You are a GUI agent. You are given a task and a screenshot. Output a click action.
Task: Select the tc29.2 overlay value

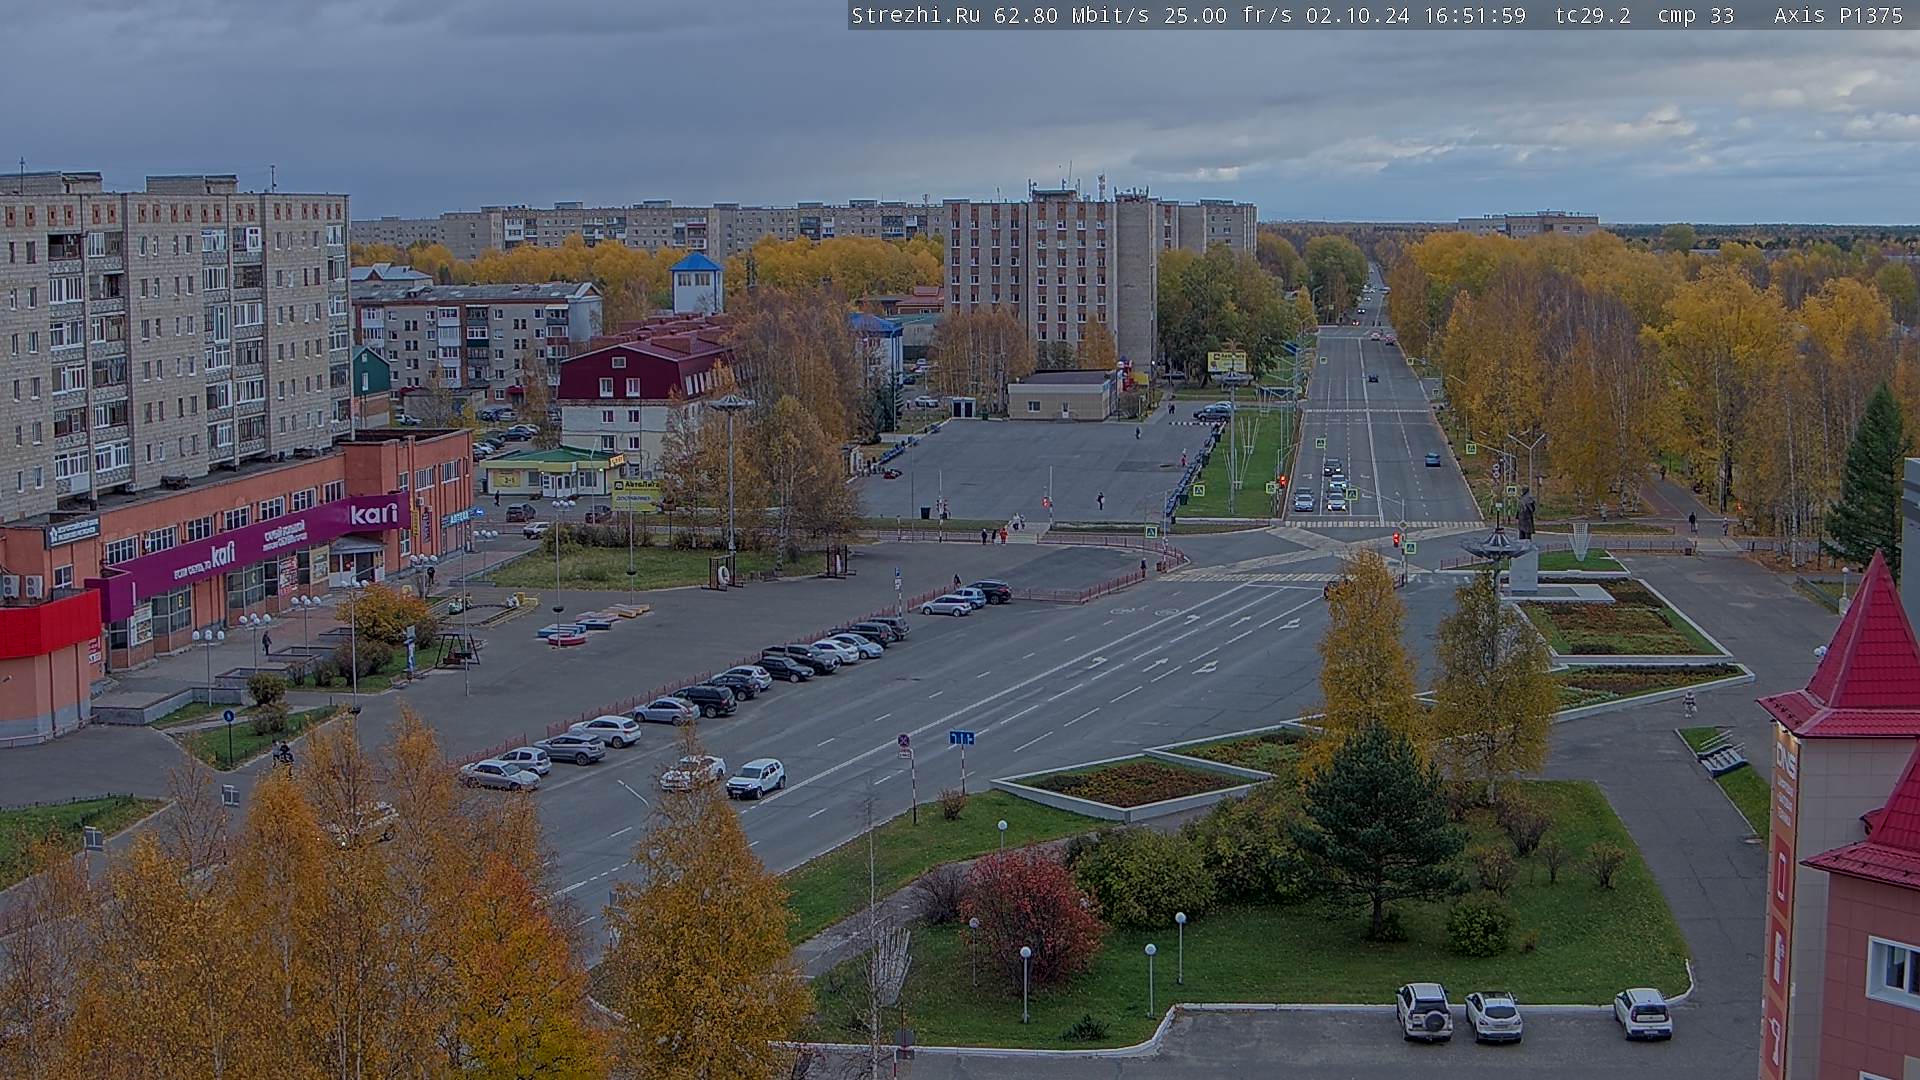[x=1592, y=15]
